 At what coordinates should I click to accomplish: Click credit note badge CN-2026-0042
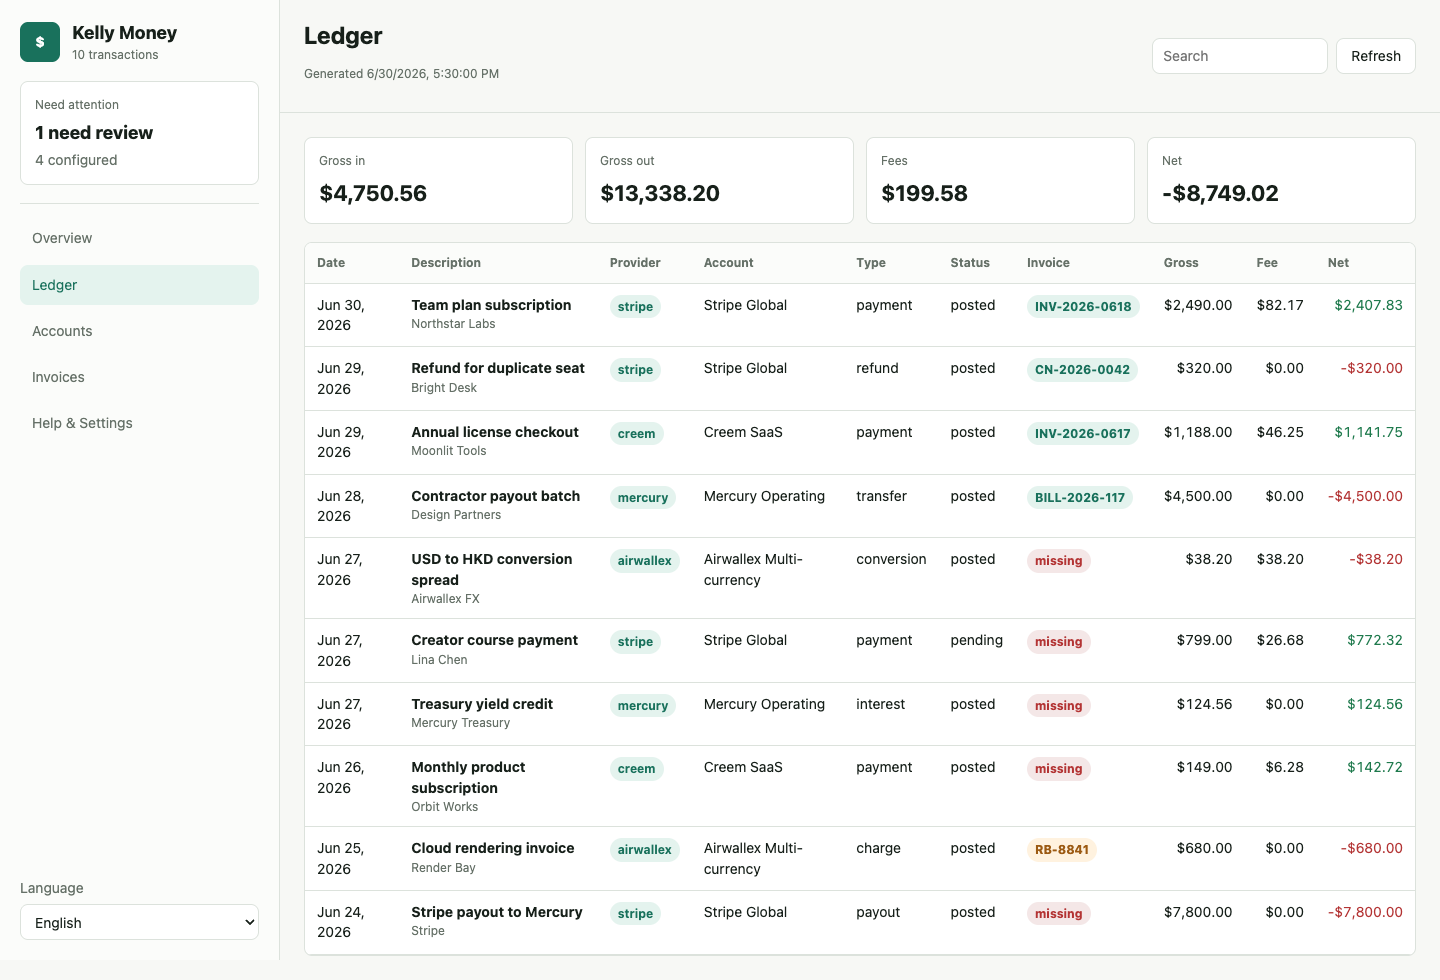[x=1082, y=370]
